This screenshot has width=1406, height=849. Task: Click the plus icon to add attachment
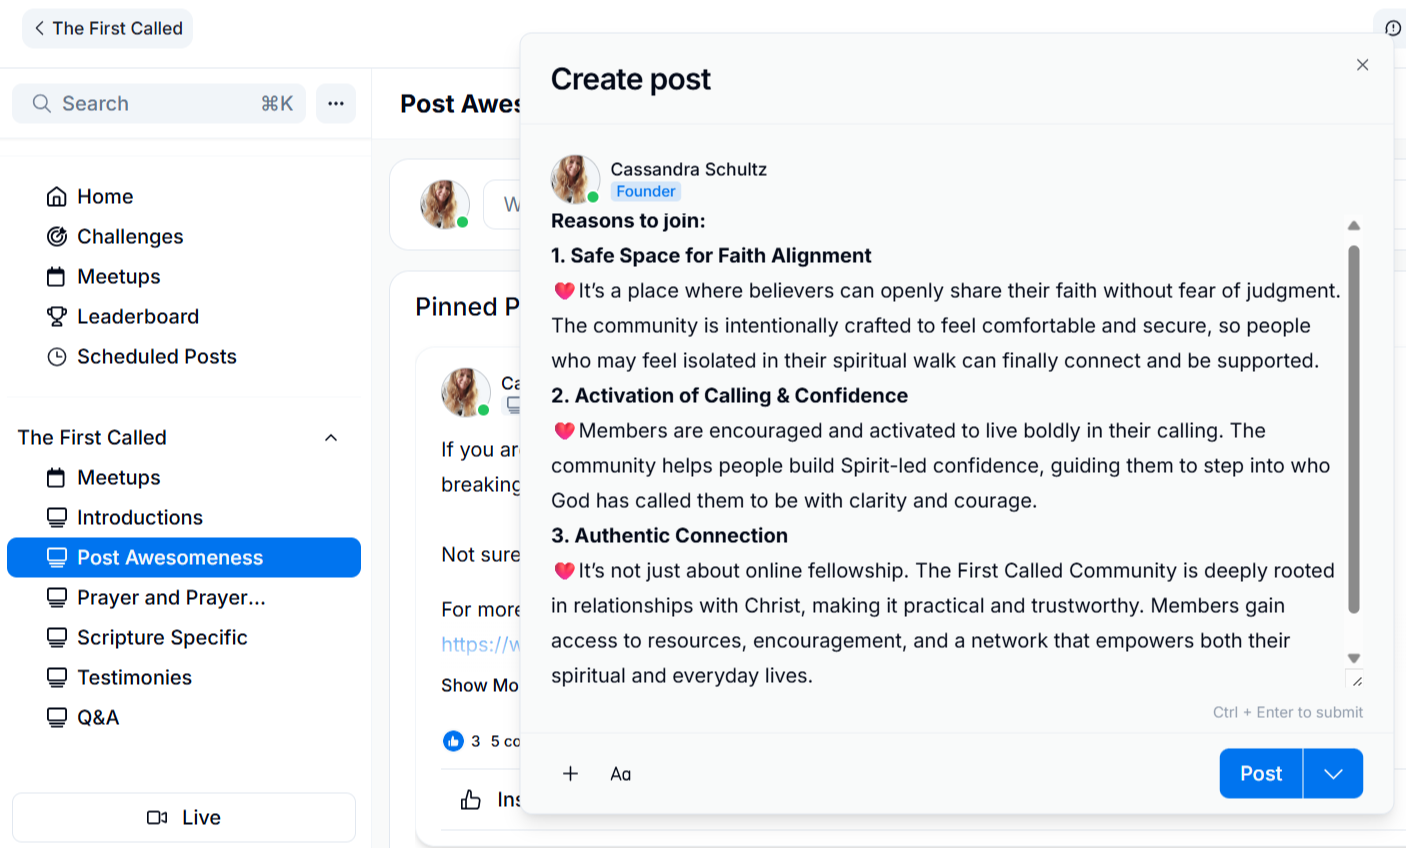click(x=570, y=773)
